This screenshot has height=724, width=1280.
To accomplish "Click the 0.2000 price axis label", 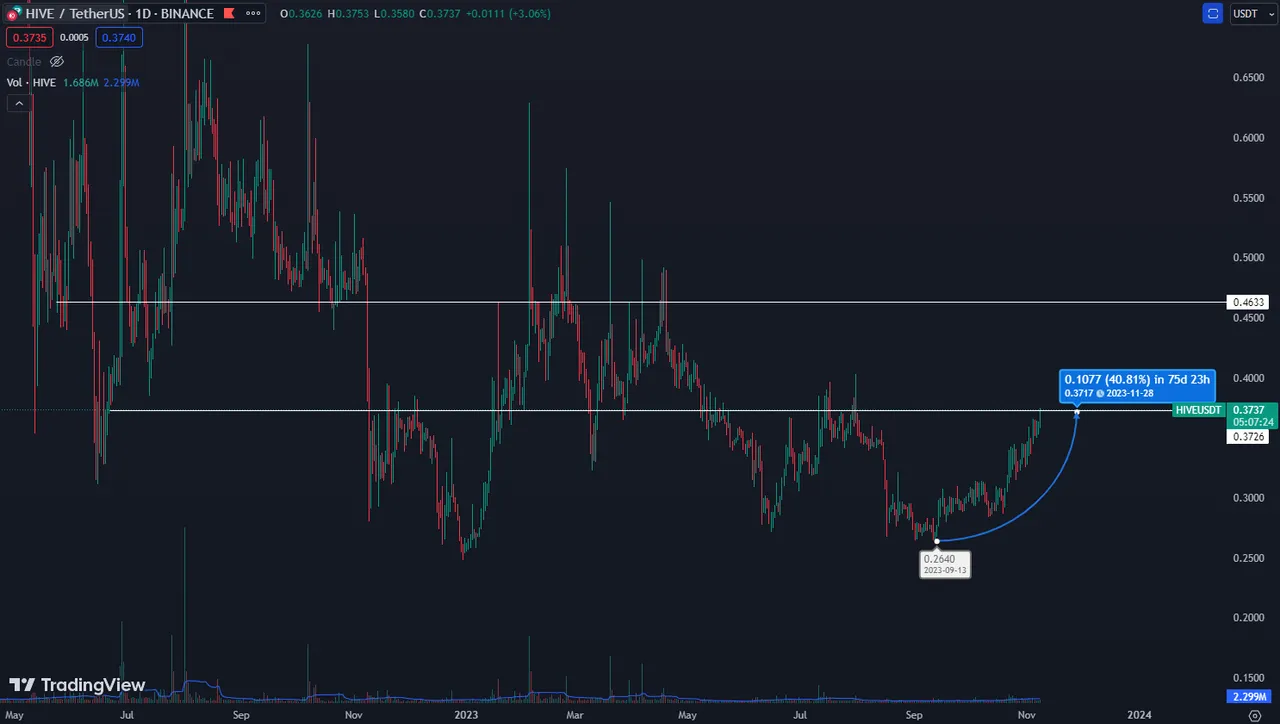I will pos(1248,618).
